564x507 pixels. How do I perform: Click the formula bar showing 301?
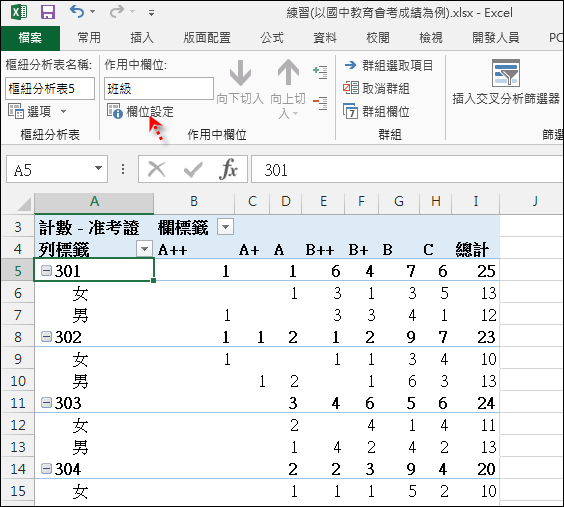(x=407, y=169)
